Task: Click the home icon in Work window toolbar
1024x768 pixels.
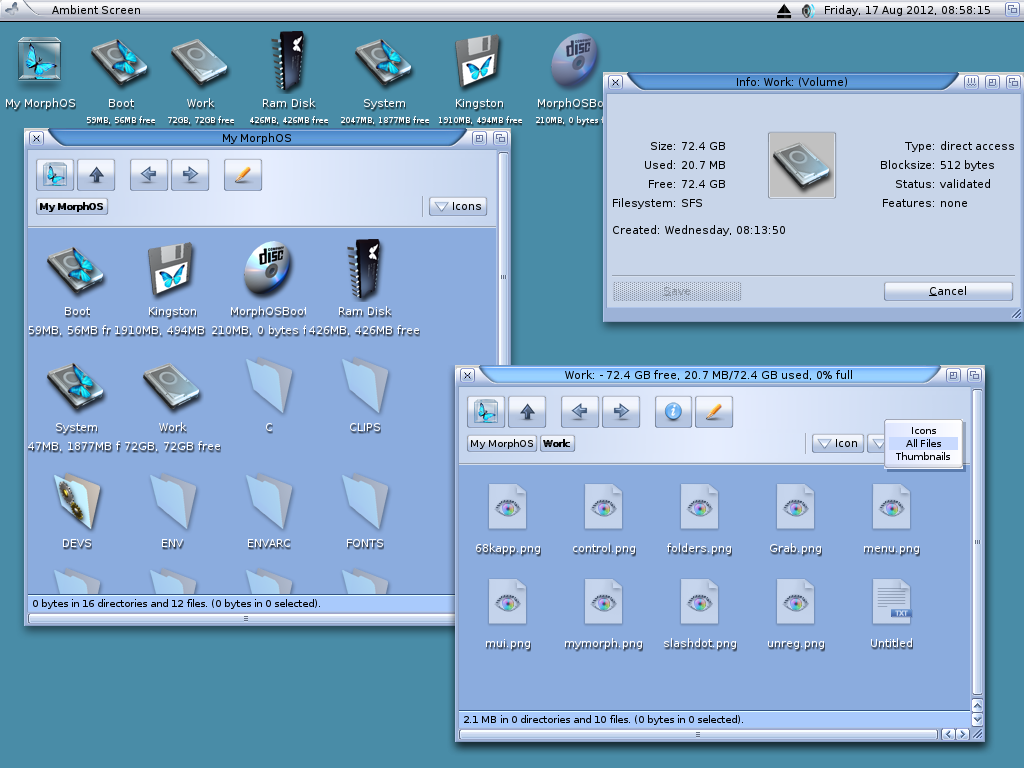Action: point(486,411)
